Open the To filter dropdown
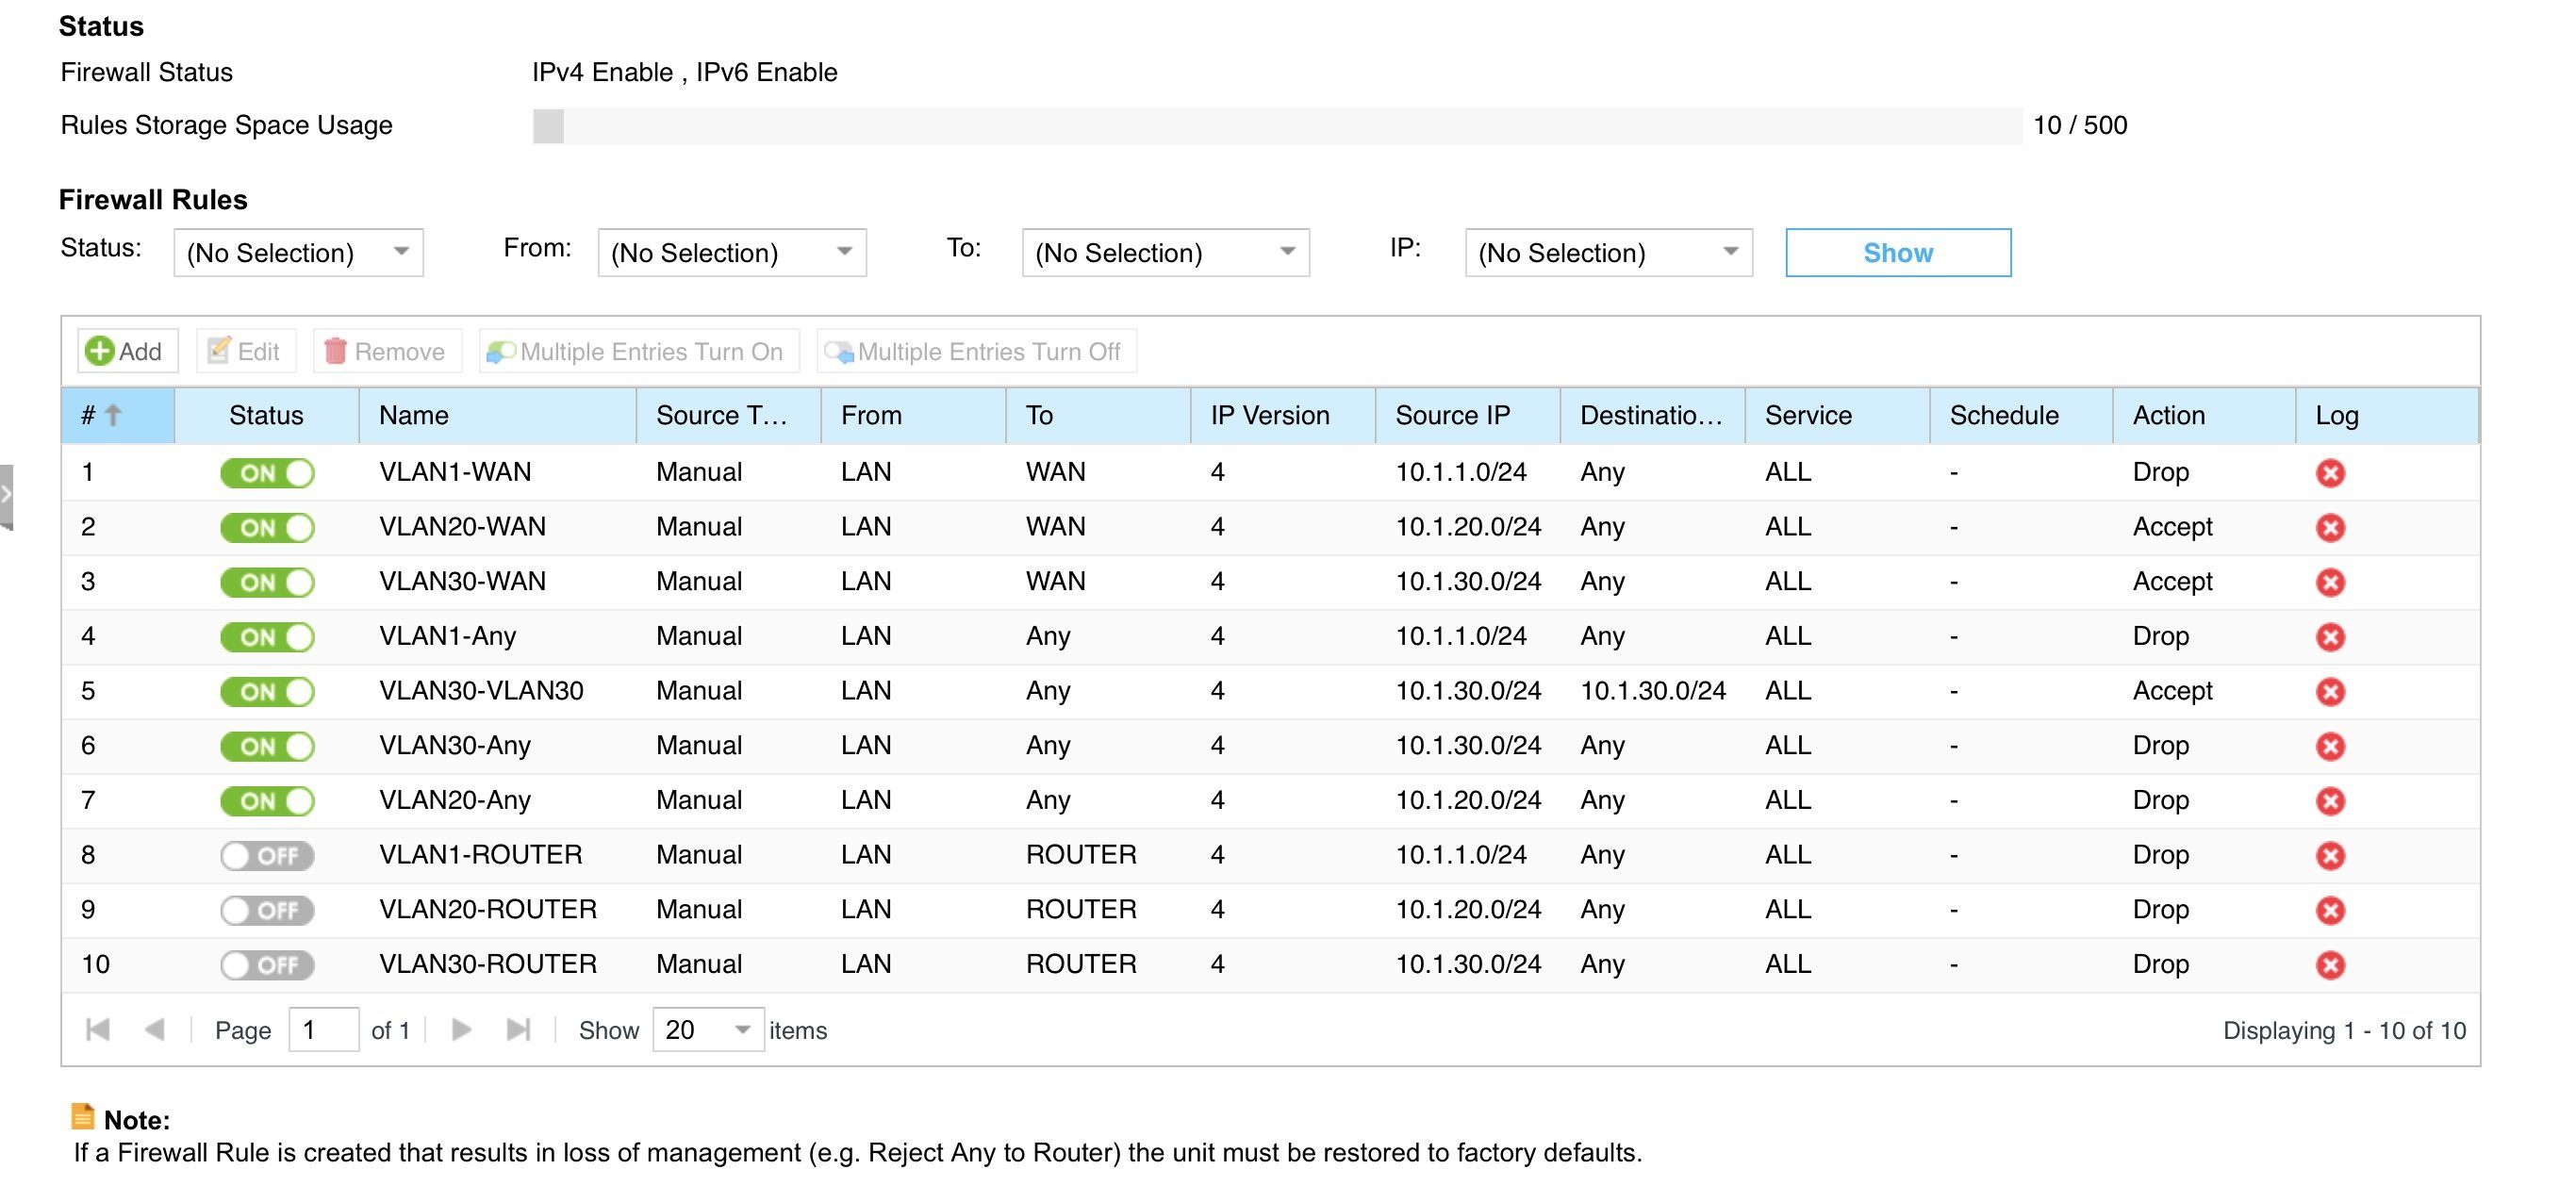This screenshot has height=1202, width=2576. tap(1165, 253)
